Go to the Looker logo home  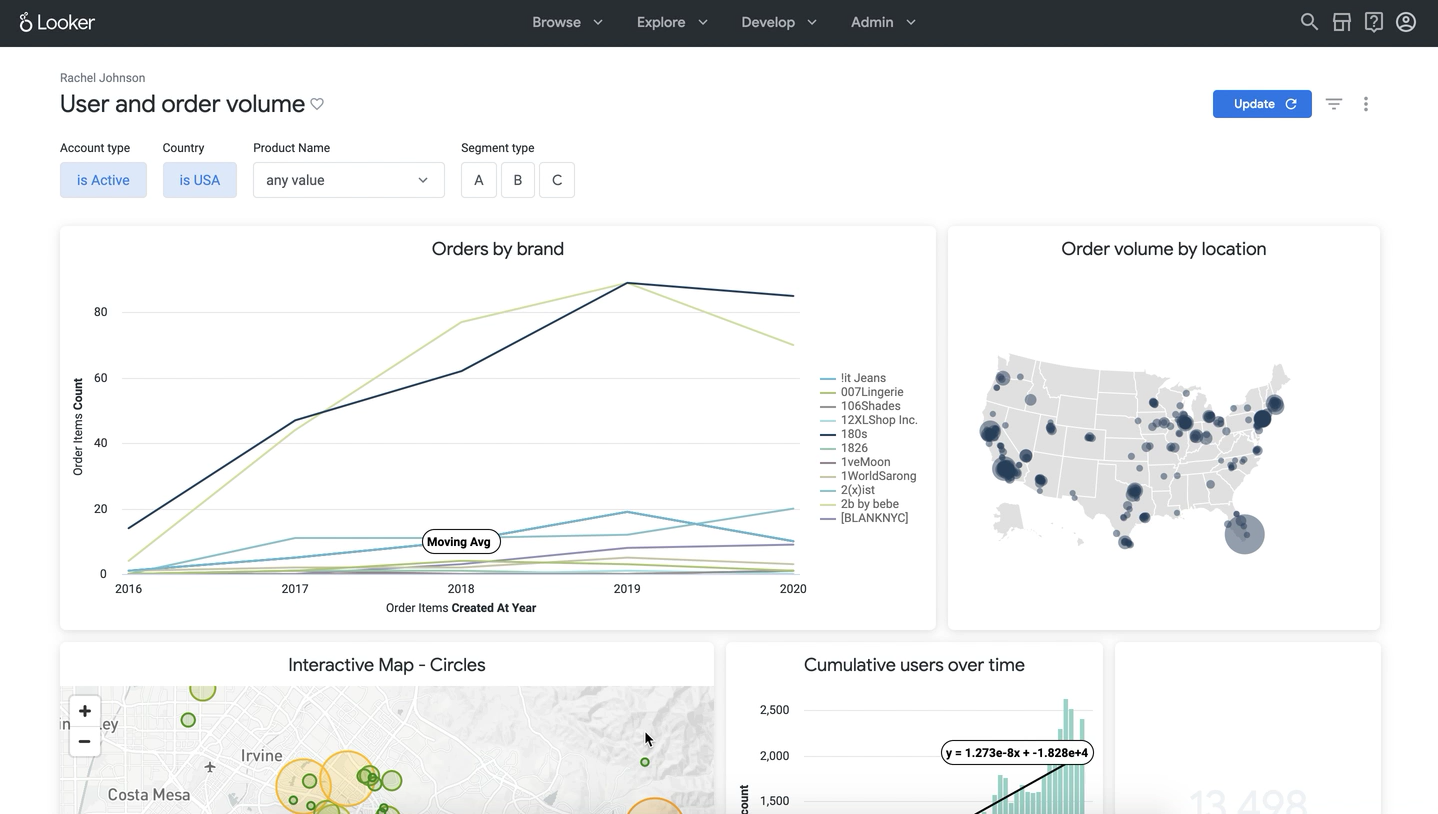[x=57, y=22]
